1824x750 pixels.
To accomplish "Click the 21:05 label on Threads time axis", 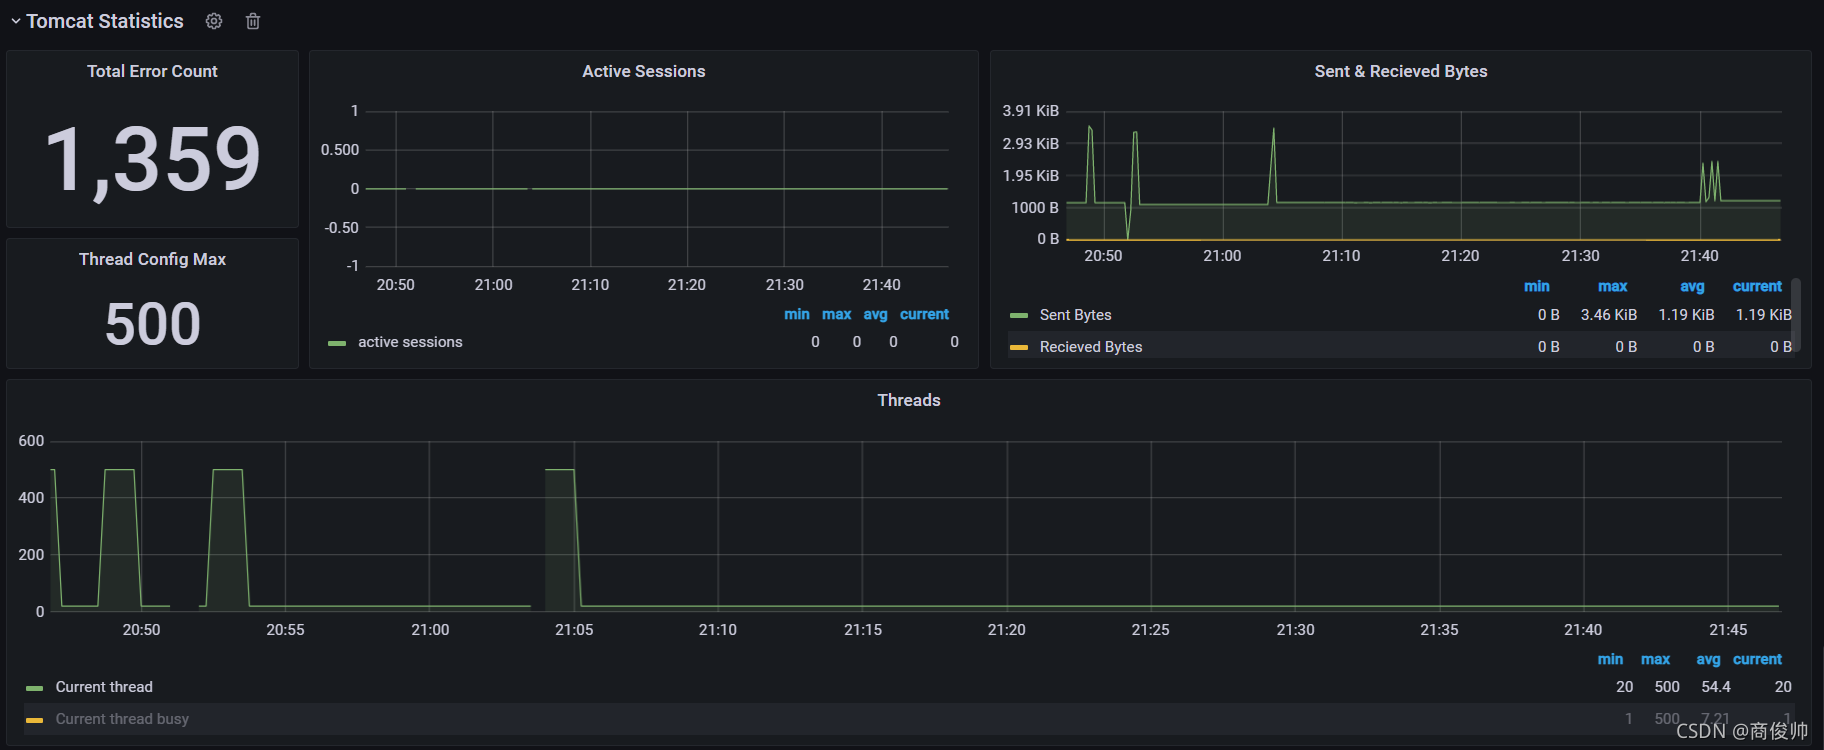I will 574,630.
